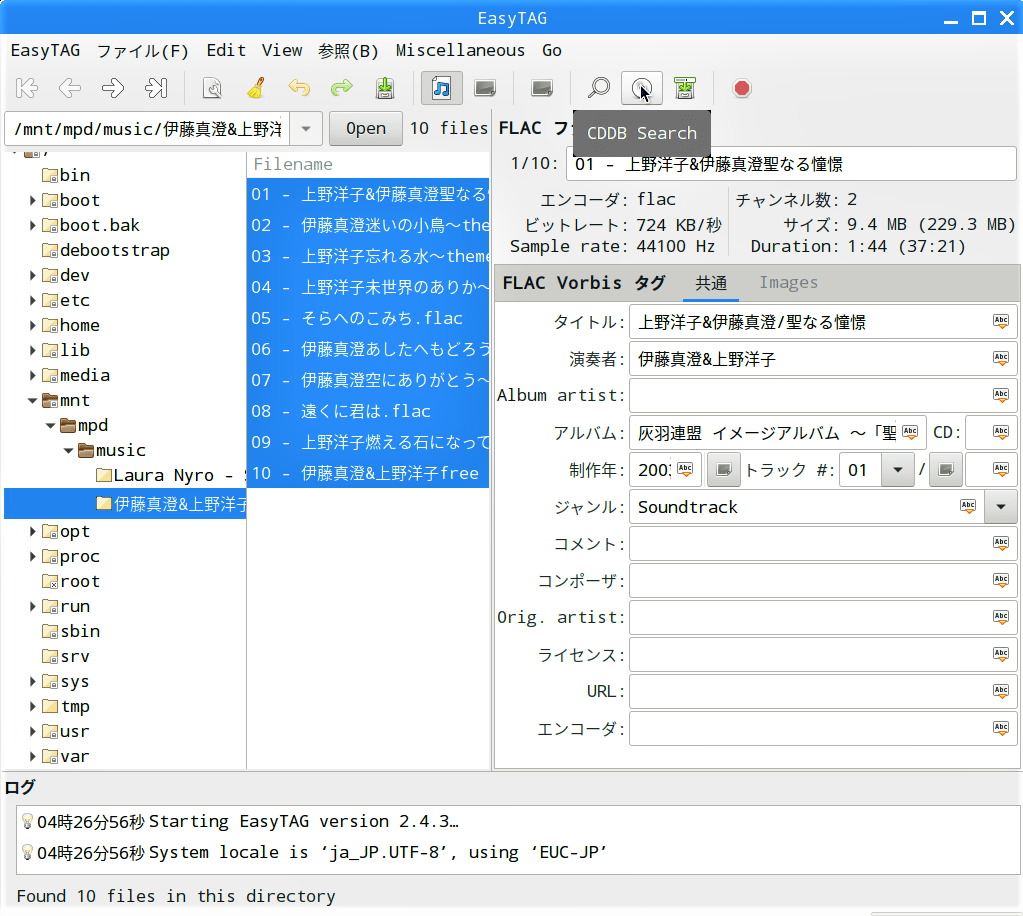Click Abc icon in the コメント field
1023x916 pixels.
click(x=1001, y=543)
